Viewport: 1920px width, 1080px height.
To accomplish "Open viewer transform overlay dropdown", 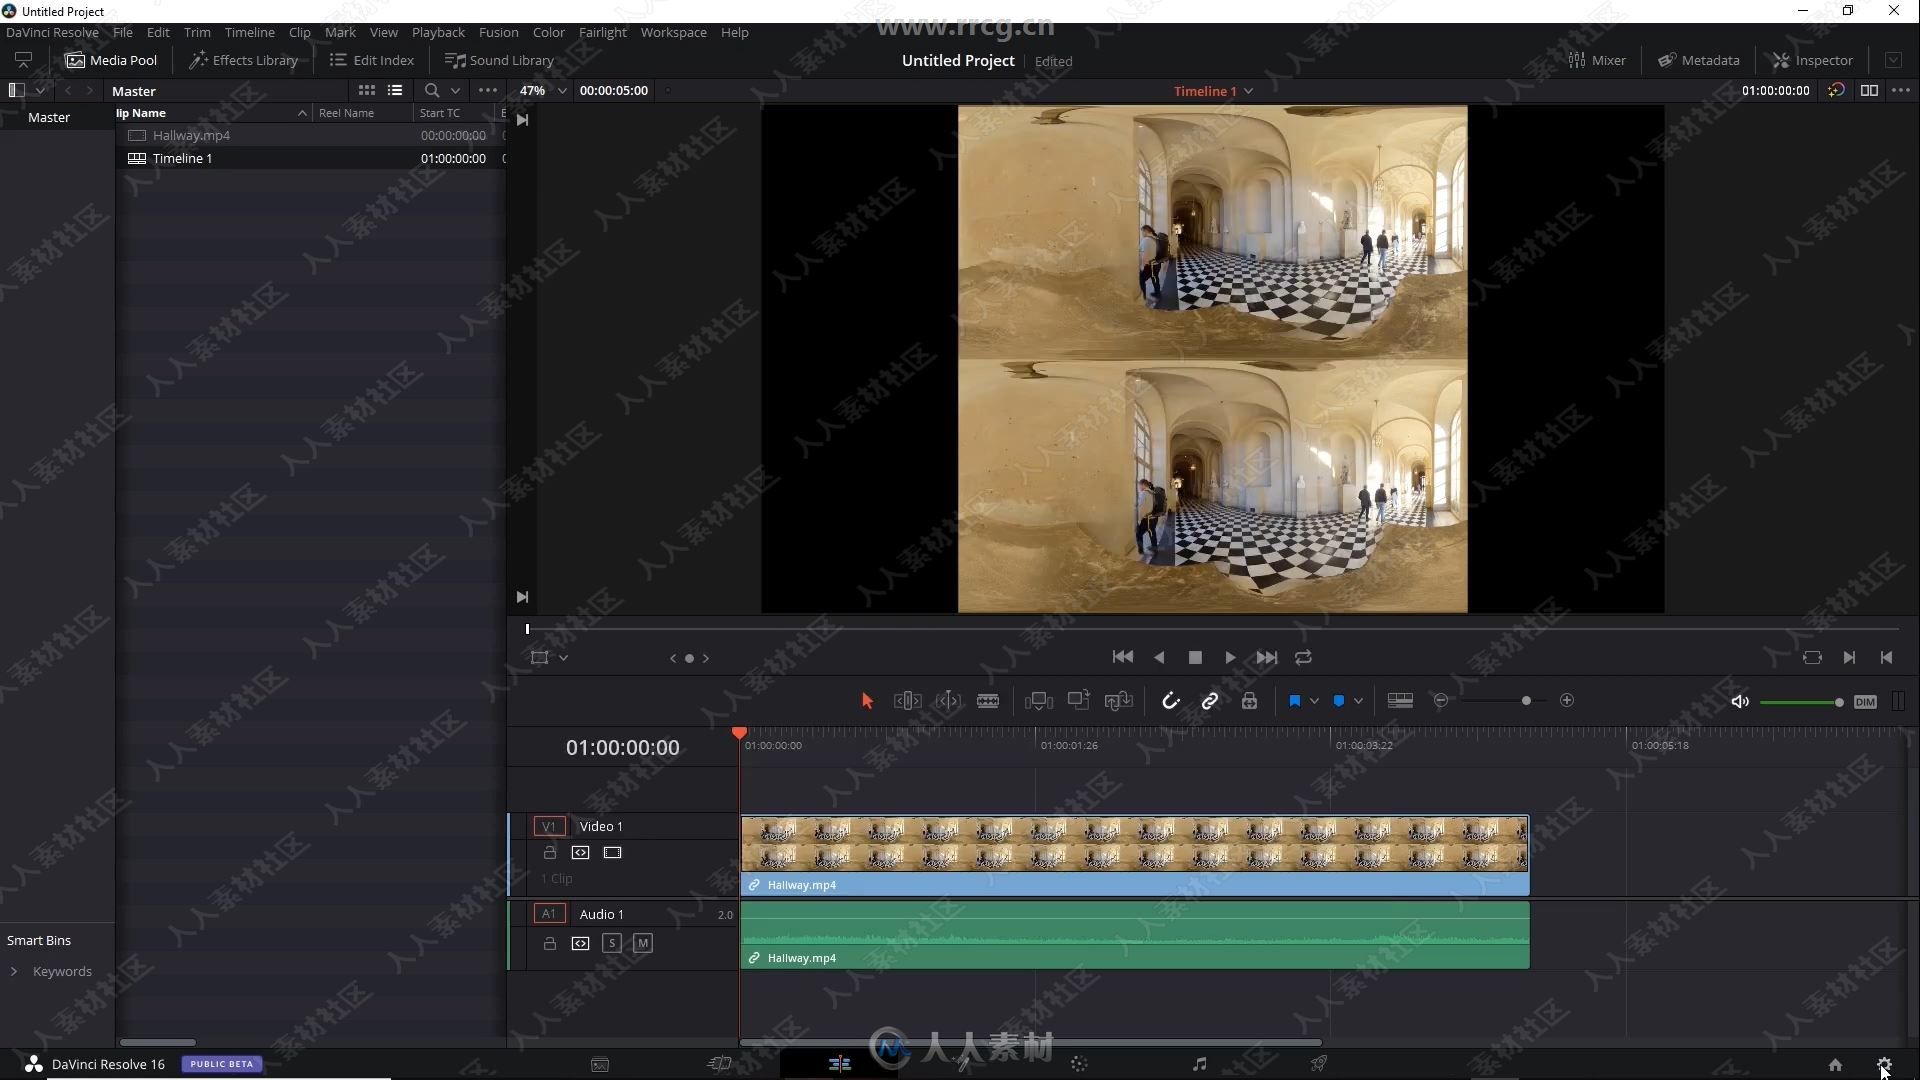I will coord(563,658).
